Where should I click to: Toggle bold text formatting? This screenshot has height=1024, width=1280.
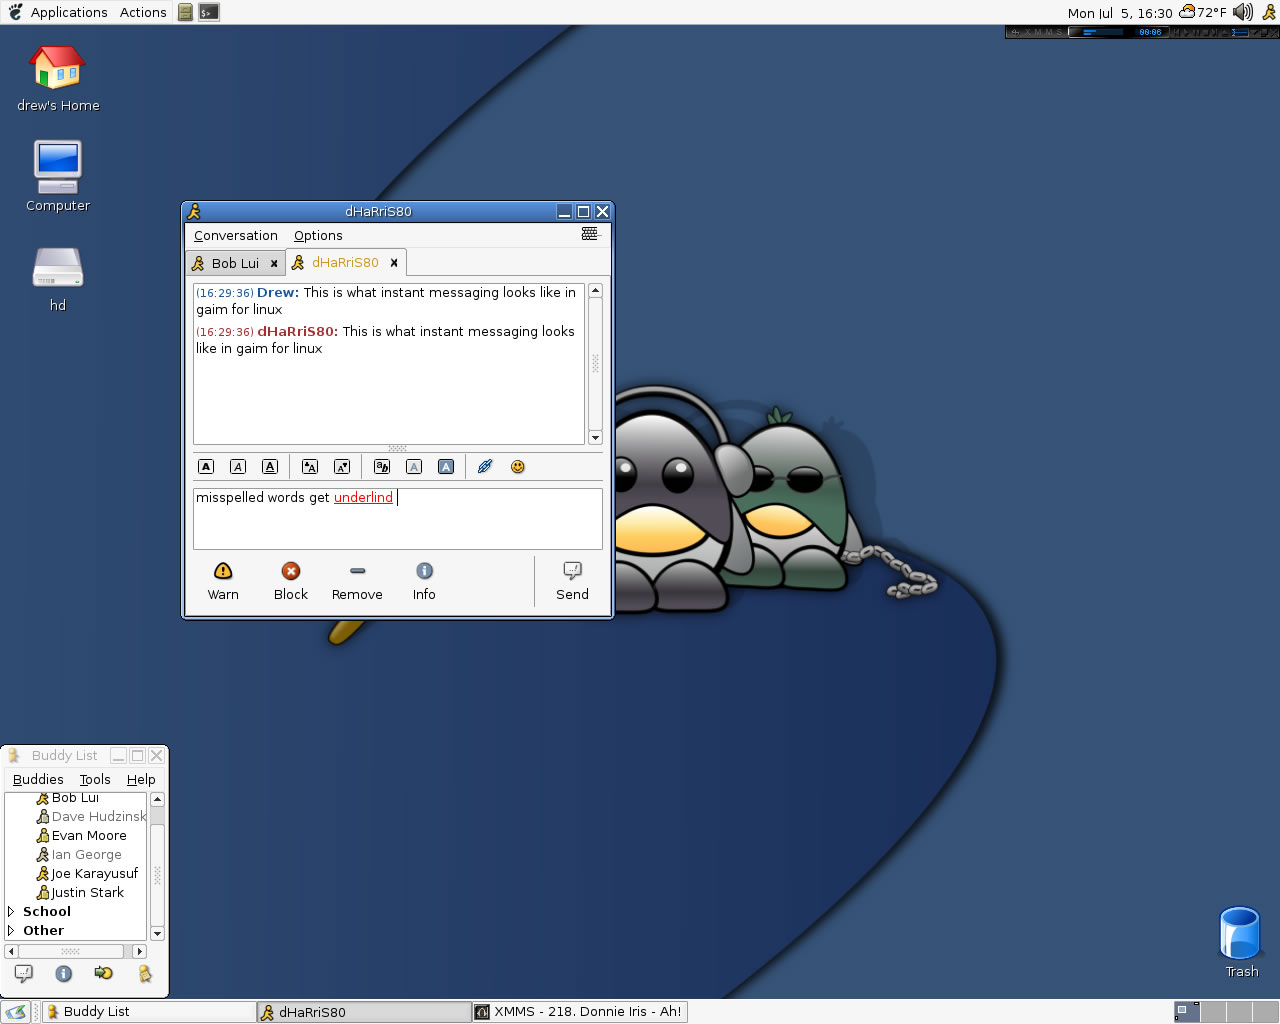coord(206,467)
